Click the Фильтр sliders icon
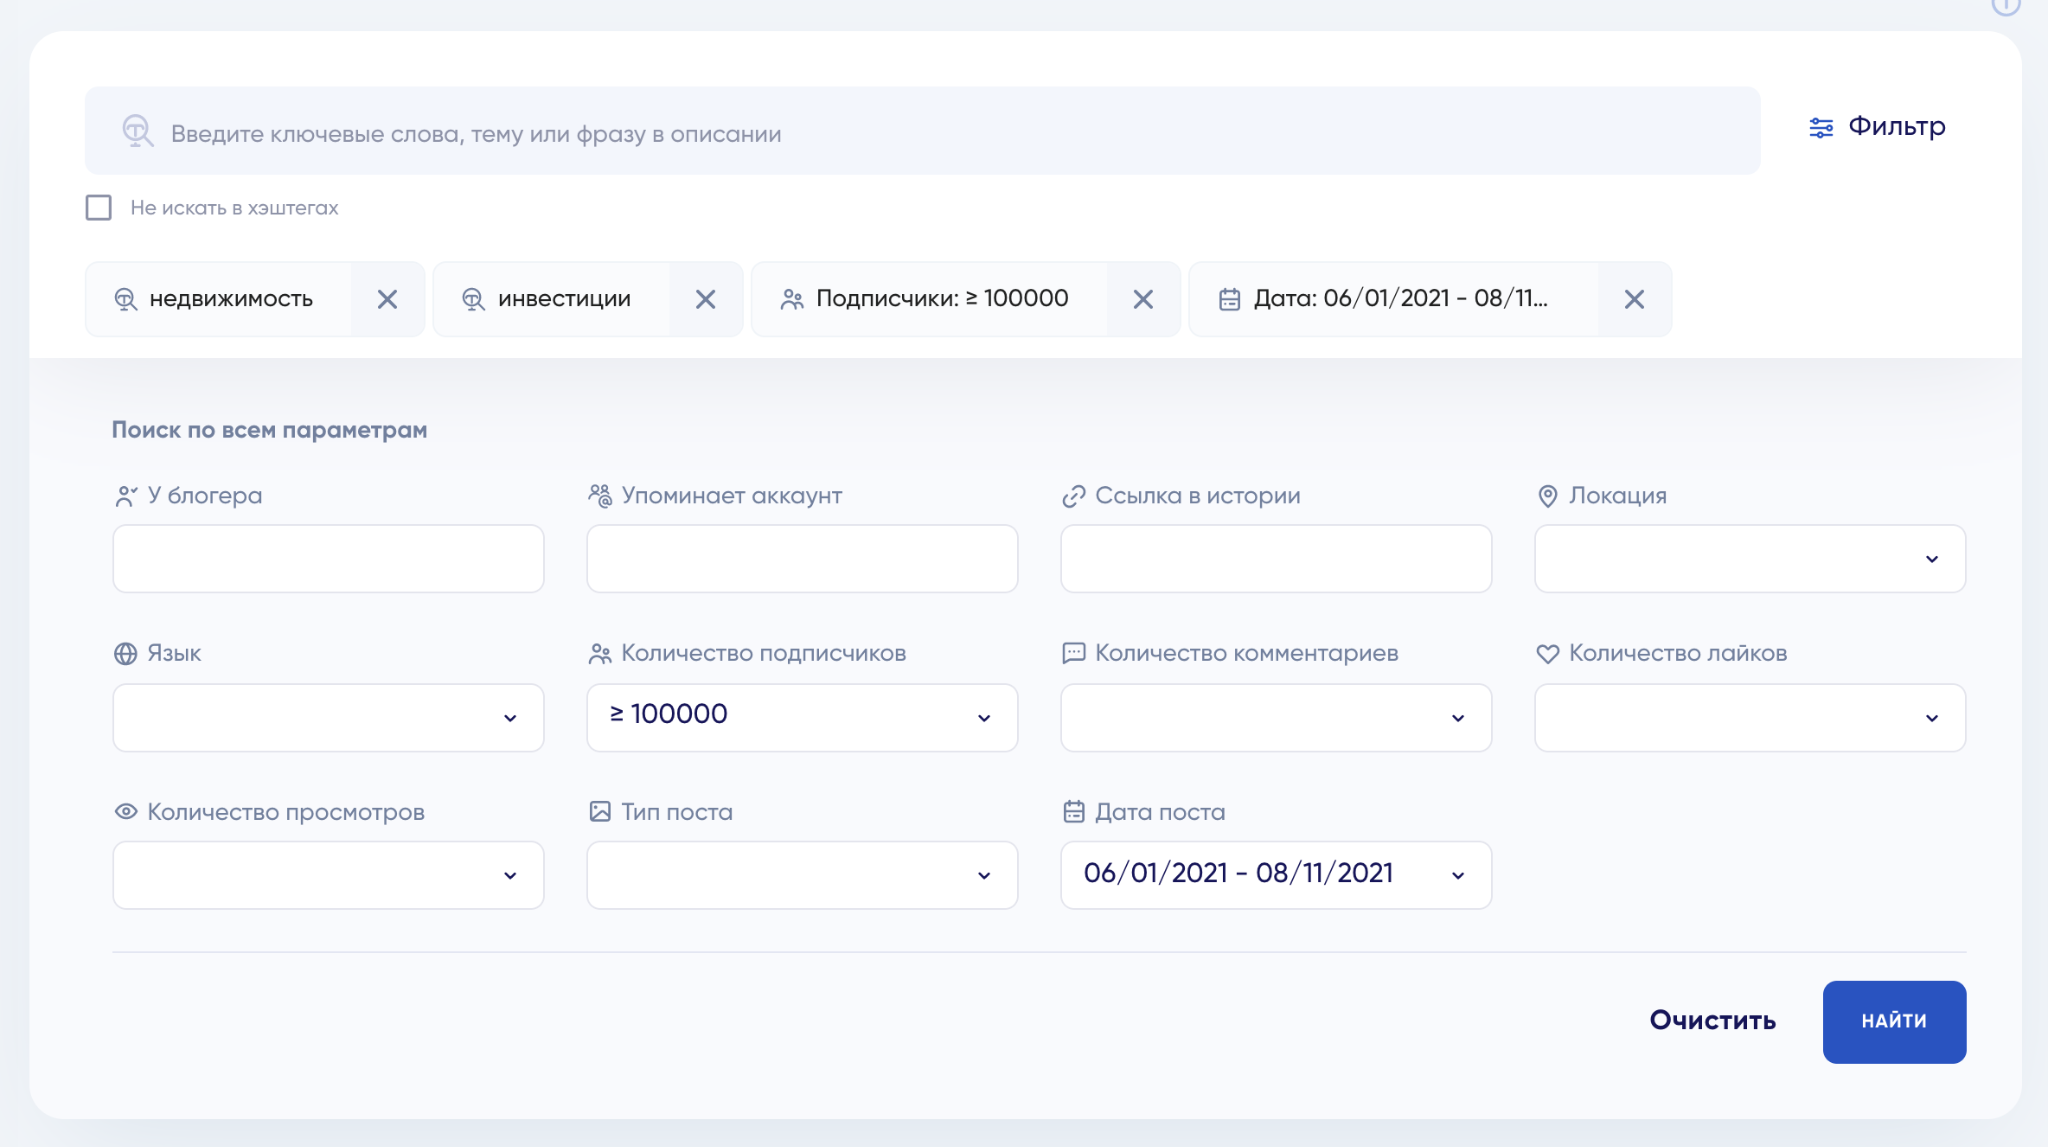Image resolution: width=2048 pixels, height=1147 pixels. click(1821, 128)
